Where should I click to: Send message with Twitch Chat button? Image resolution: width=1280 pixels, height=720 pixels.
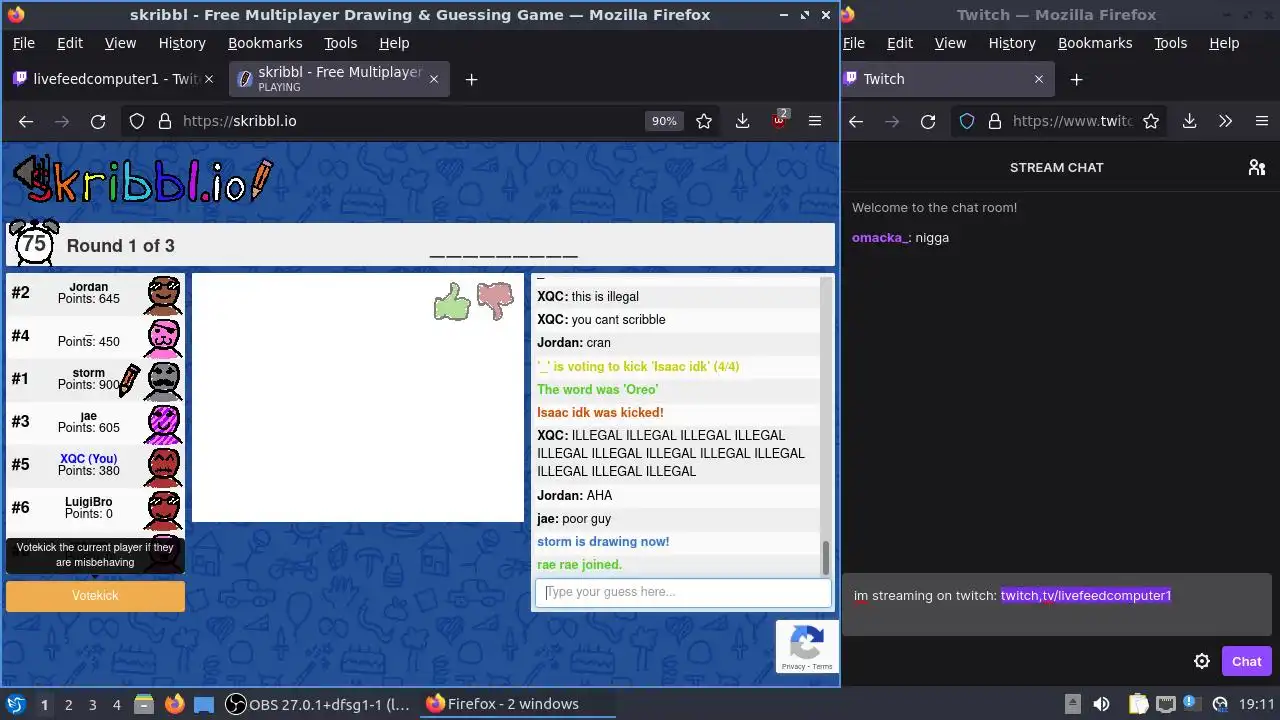click(x=1246, y=661)
